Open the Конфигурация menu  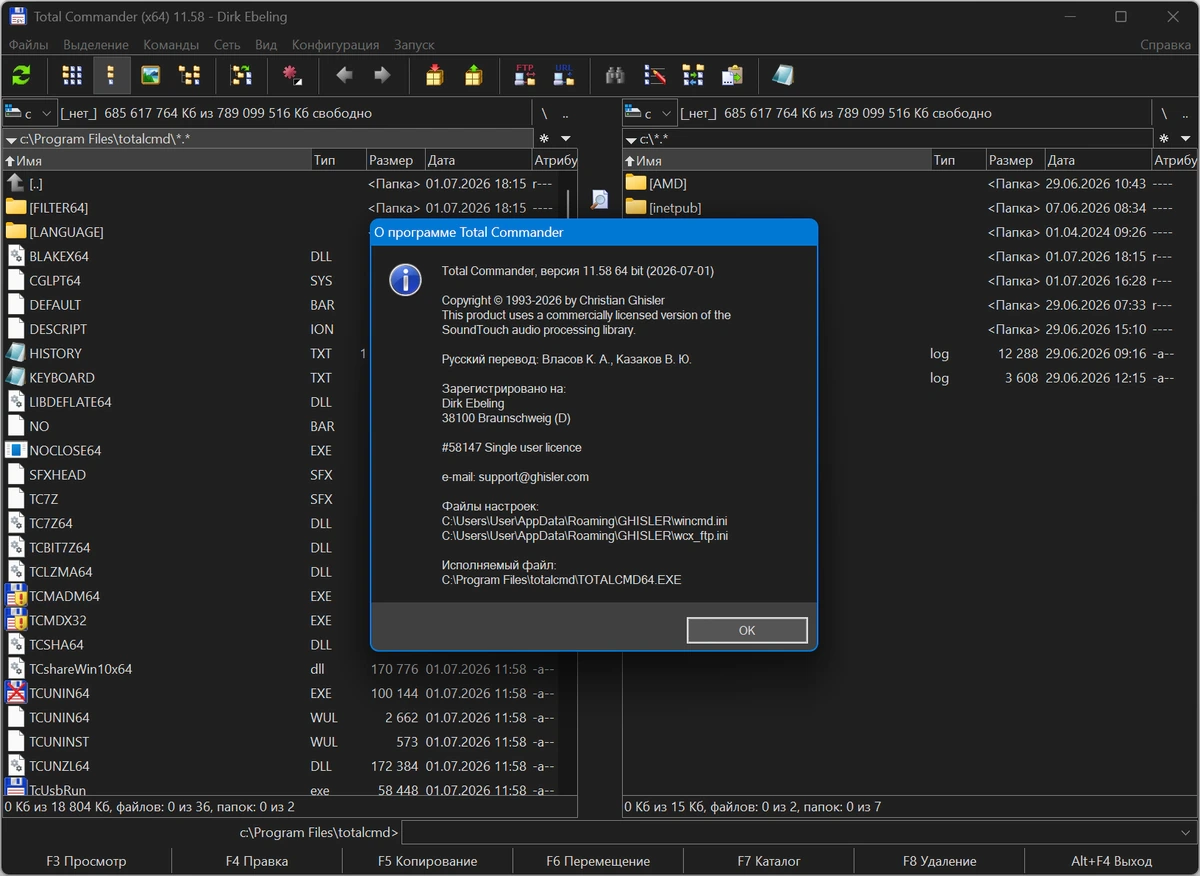(335, 45)
